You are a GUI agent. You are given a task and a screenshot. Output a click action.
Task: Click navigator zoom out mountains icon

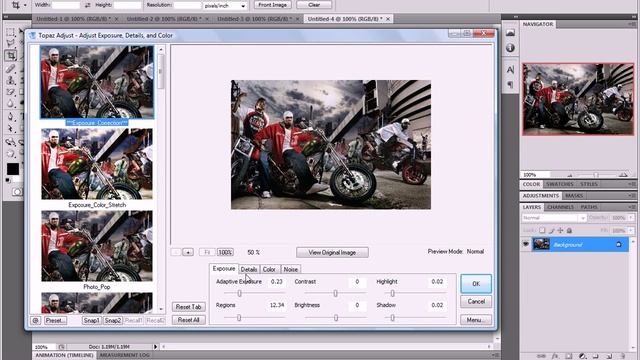(x=569, y=175)
